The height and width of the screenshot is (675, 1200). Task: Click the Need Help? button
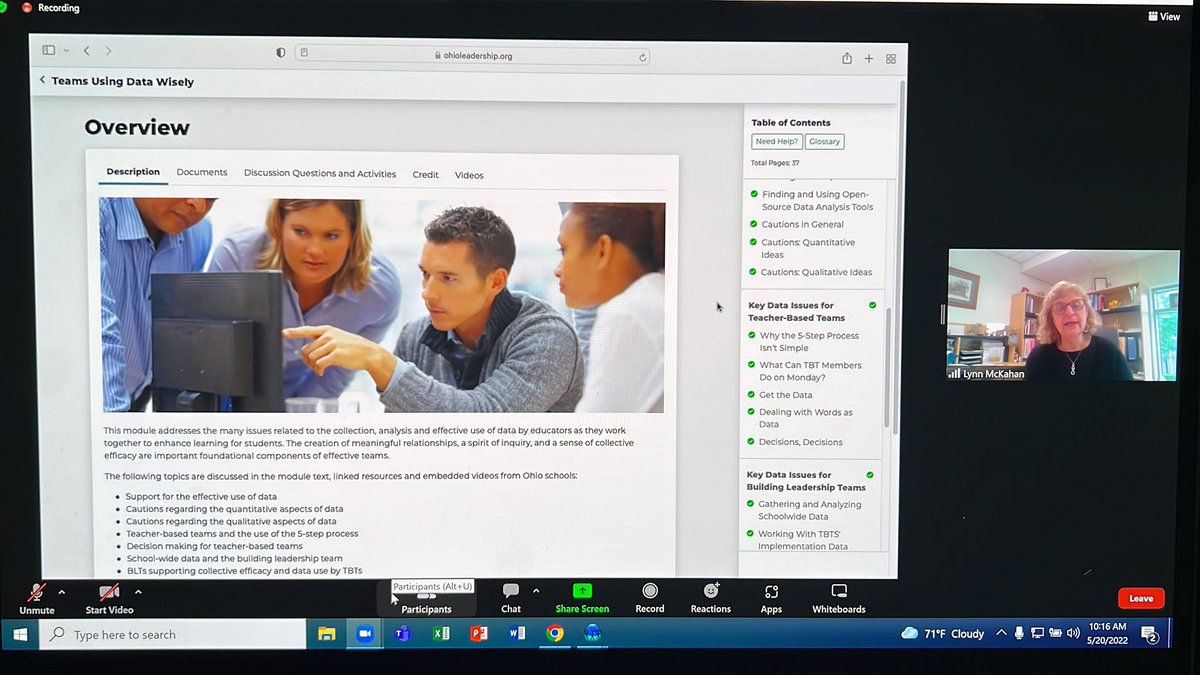coord(777,142)
